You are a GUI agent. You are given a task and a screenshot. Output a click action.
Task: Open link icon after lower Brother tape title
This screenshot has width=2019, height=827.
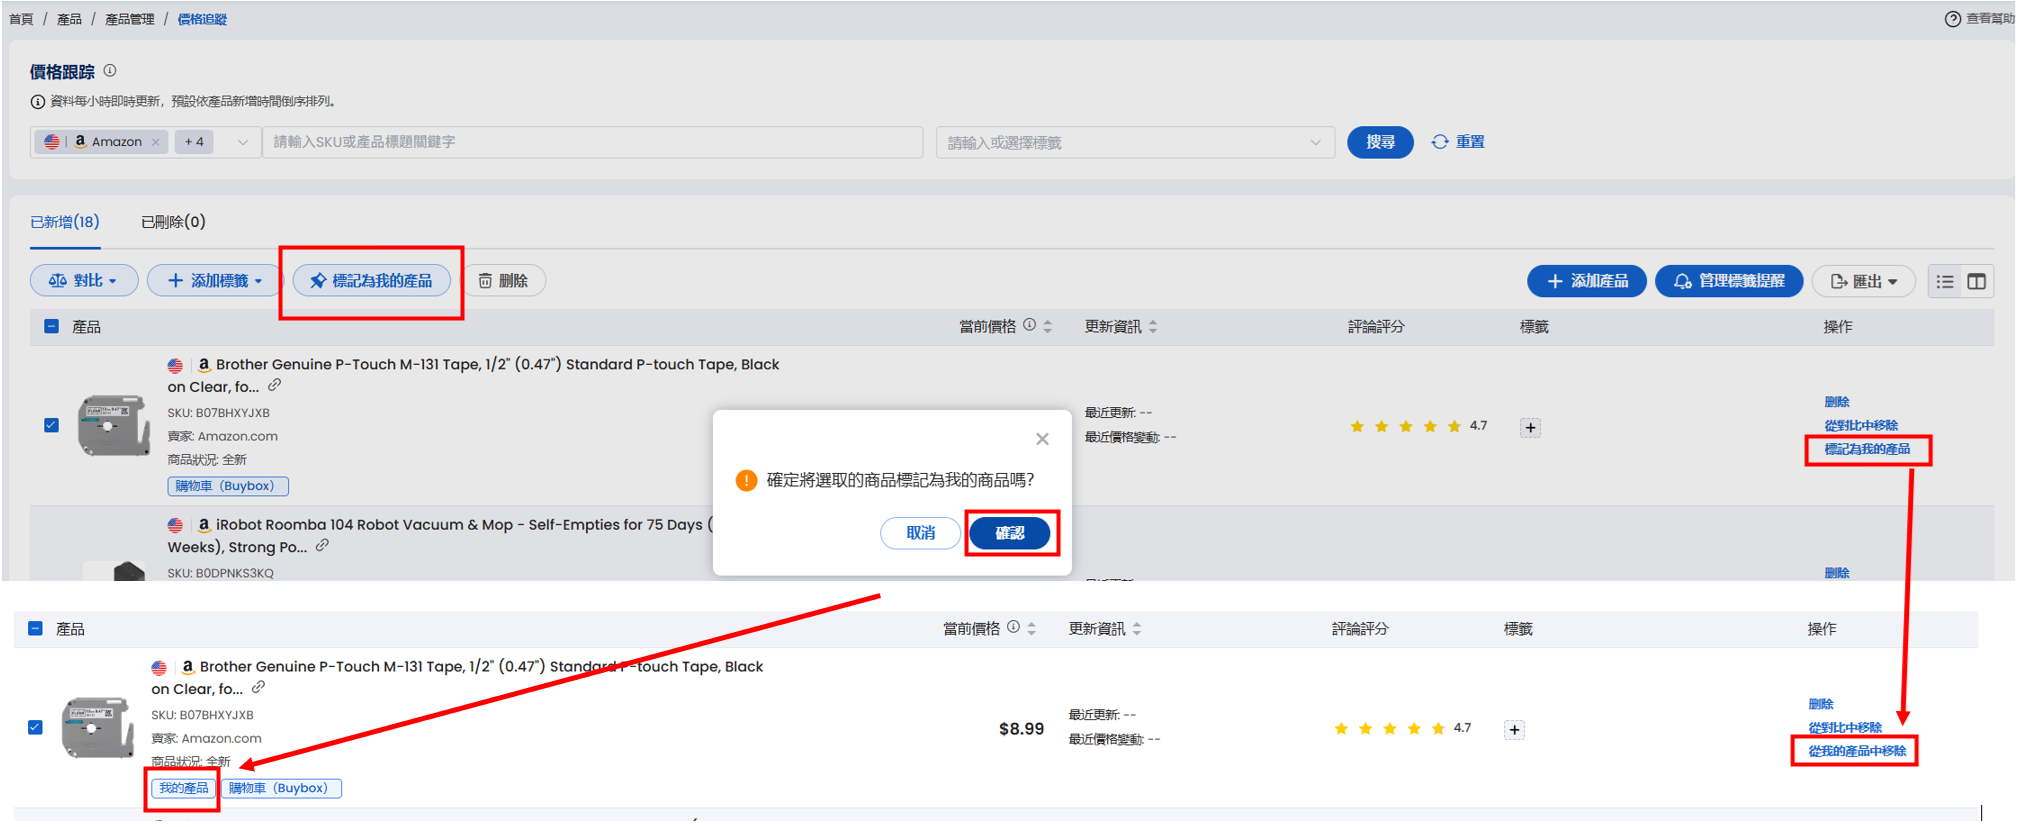[258, 687]
